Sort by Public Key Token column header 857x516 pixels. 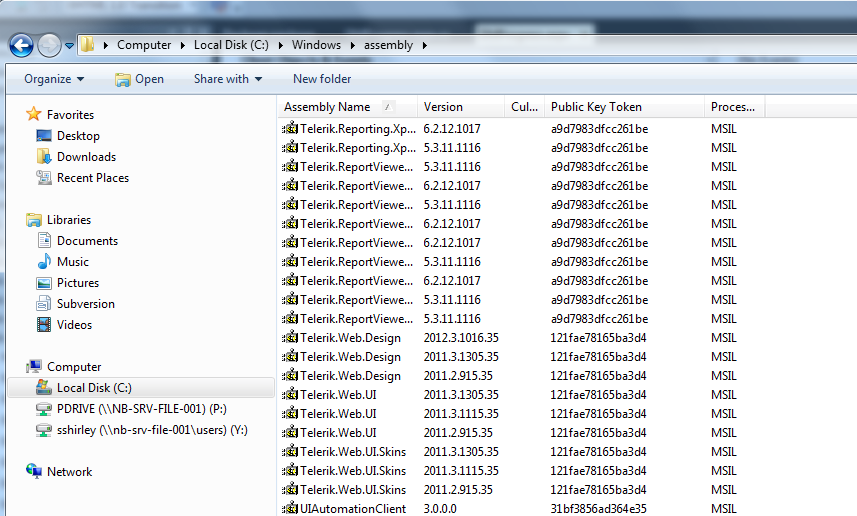[625, 107]
